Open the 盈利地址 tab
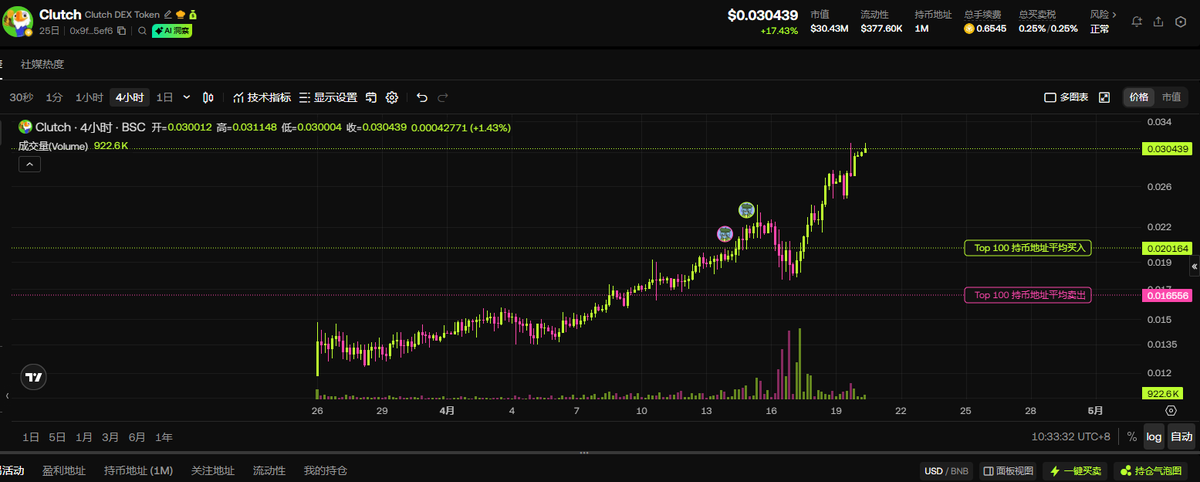 tap(63, 470)
